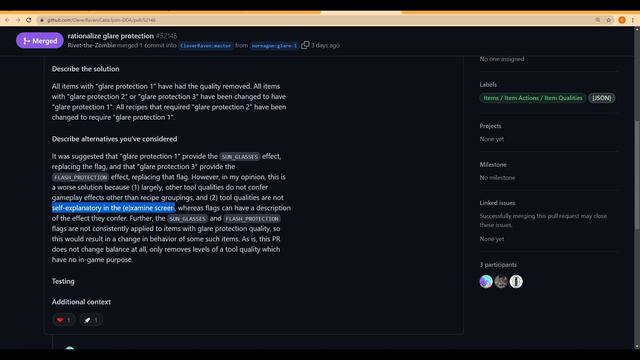Go forward using the browser forward arrow

(x=18, y=20)
